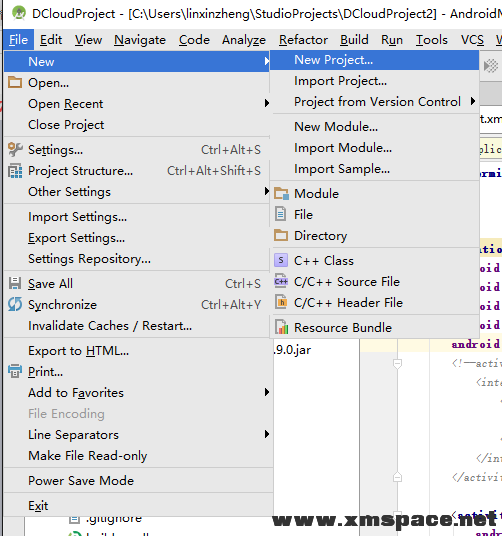The width and height of the screenshot is (502, 536).
Task: Click the Settings wrench icon
Action: [x=15, y=149]
